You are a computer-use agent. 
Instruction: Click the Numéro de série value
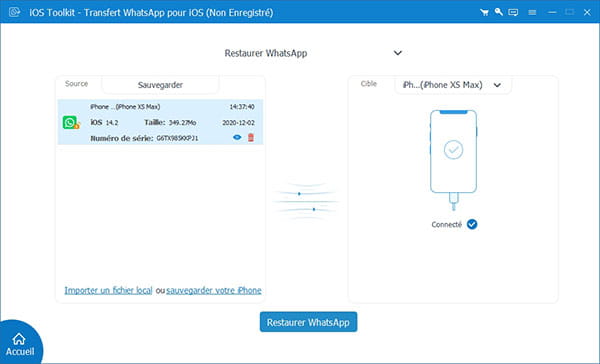coord(177,138)
